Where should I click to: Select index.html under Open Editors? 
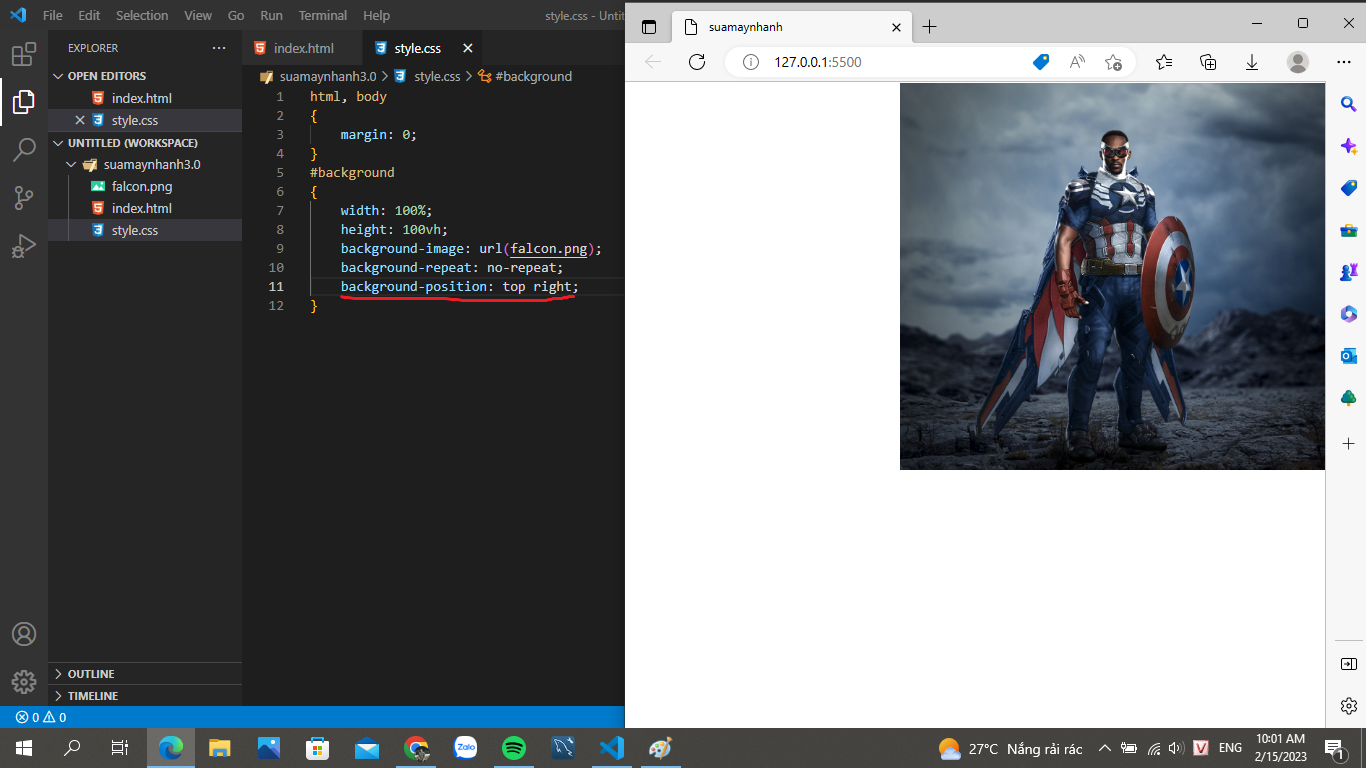(145, 99)
